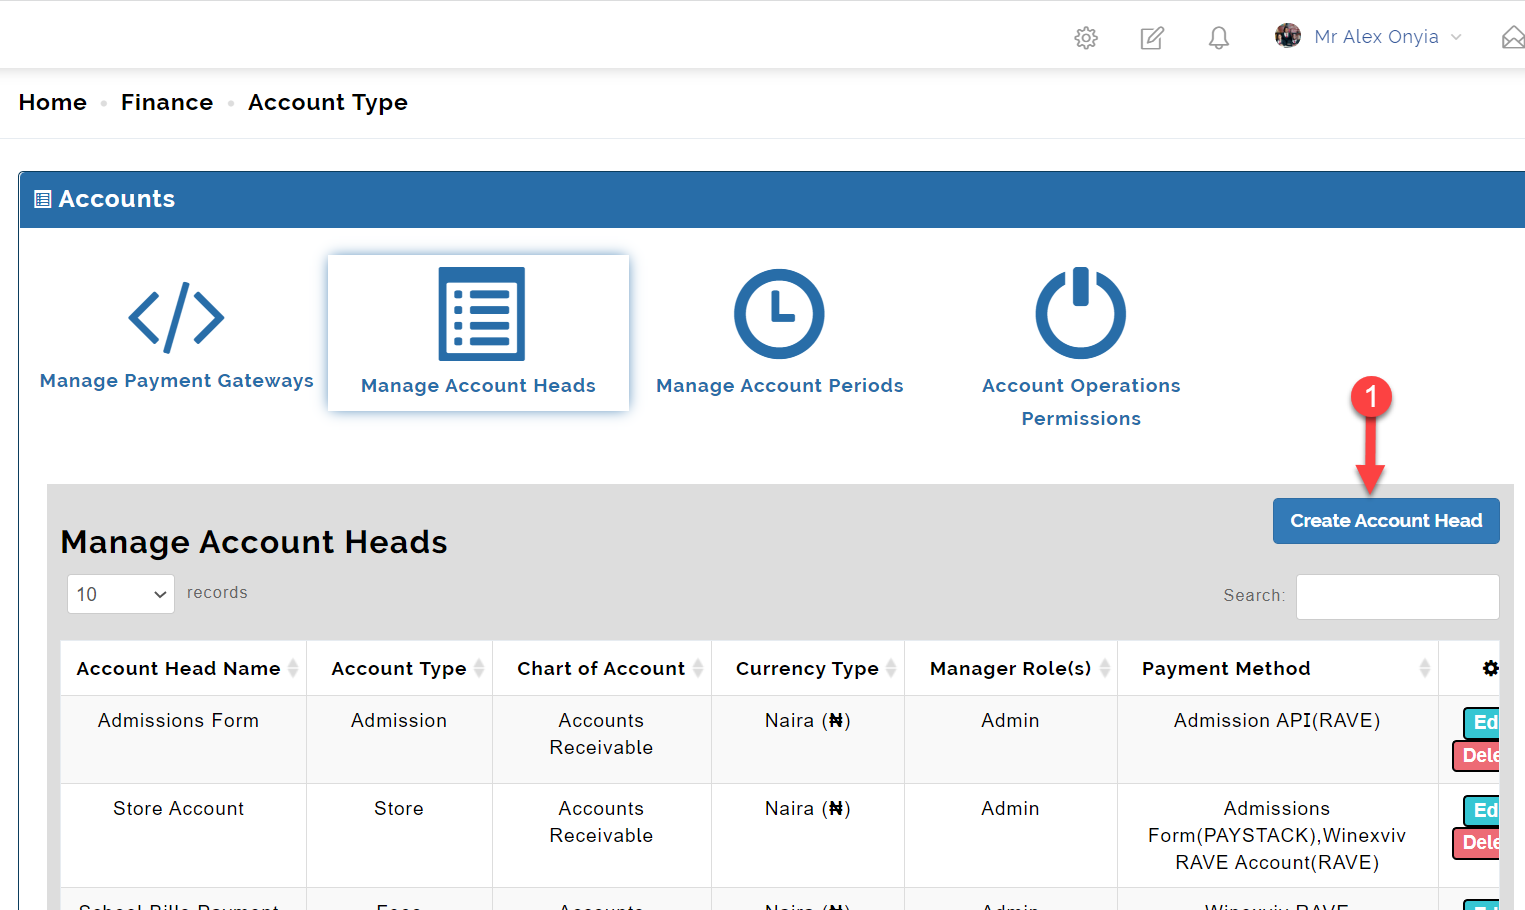Sort by Account Type arrows
1525x910 pixels.
coord(479,668)
